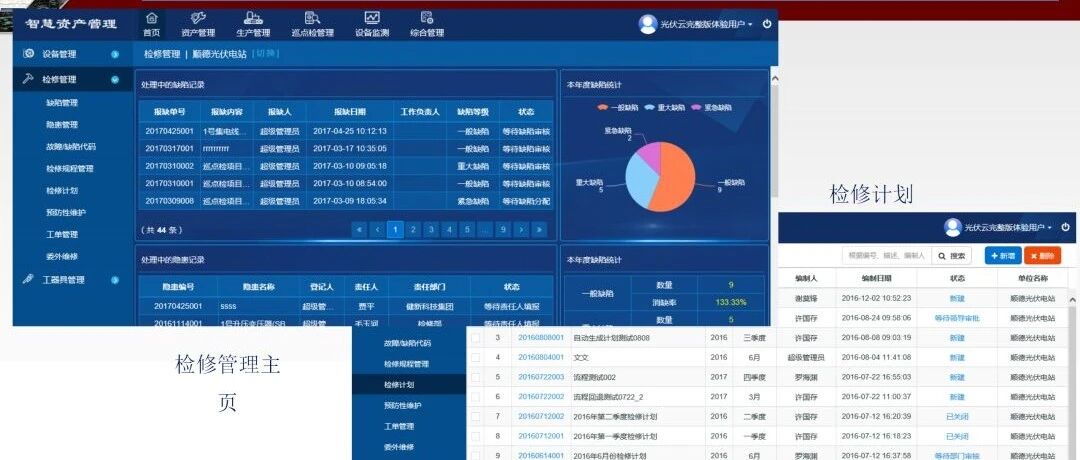Screen dimensions: 1080x460
Task: Open plan link 20160722003
Action: coord(541,377)
